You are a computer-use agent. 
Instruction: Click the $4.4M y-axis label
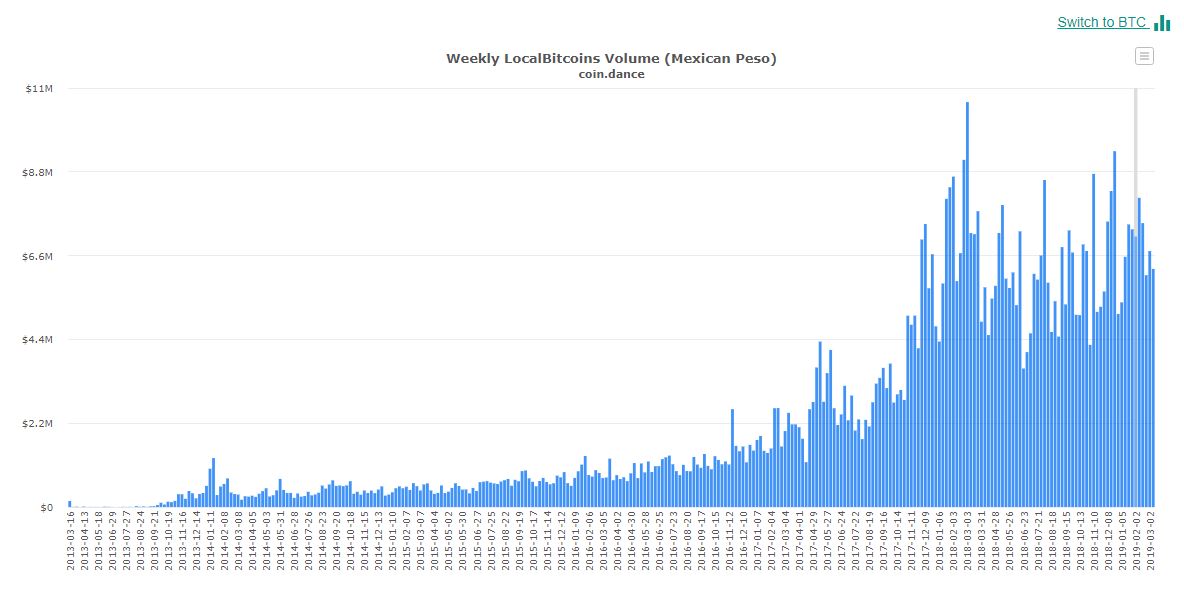(38, 340)
